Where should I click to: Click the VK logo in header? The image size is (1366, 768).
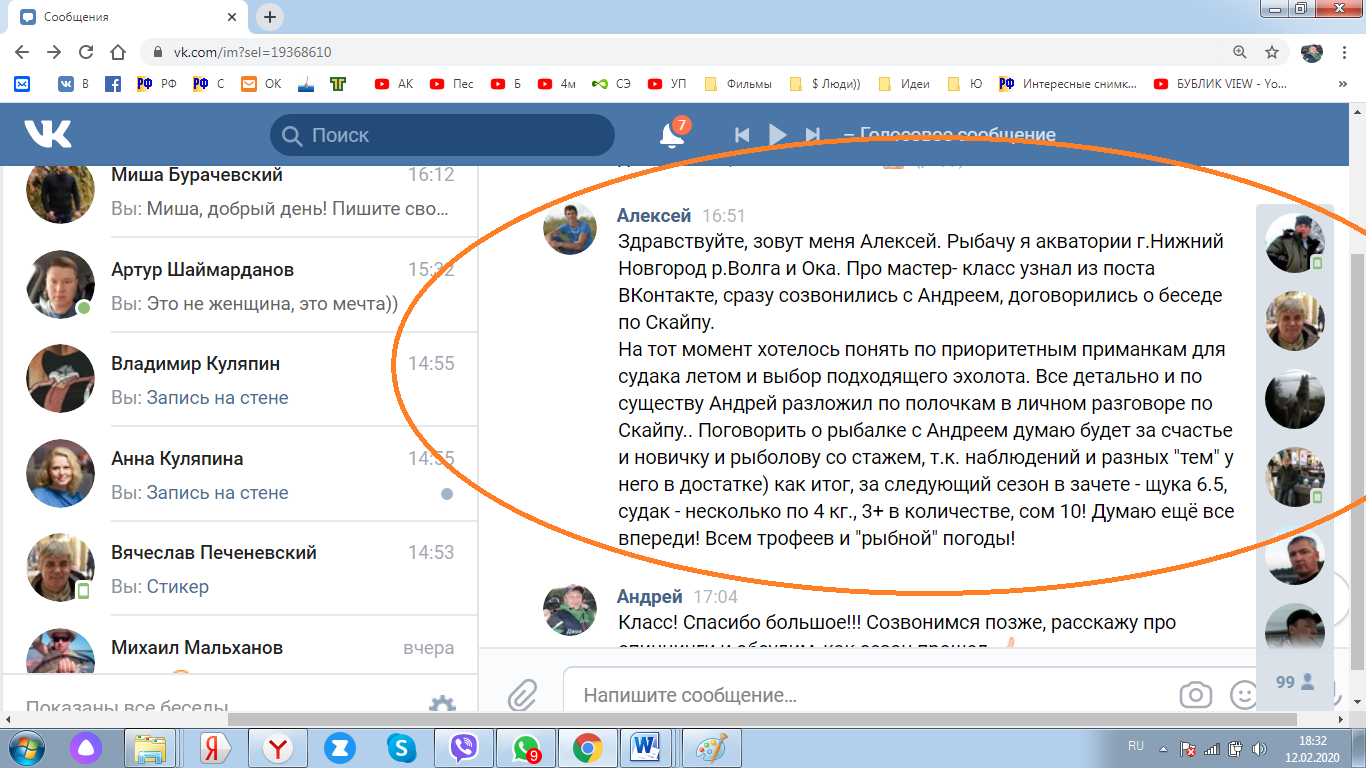(48, 134)
